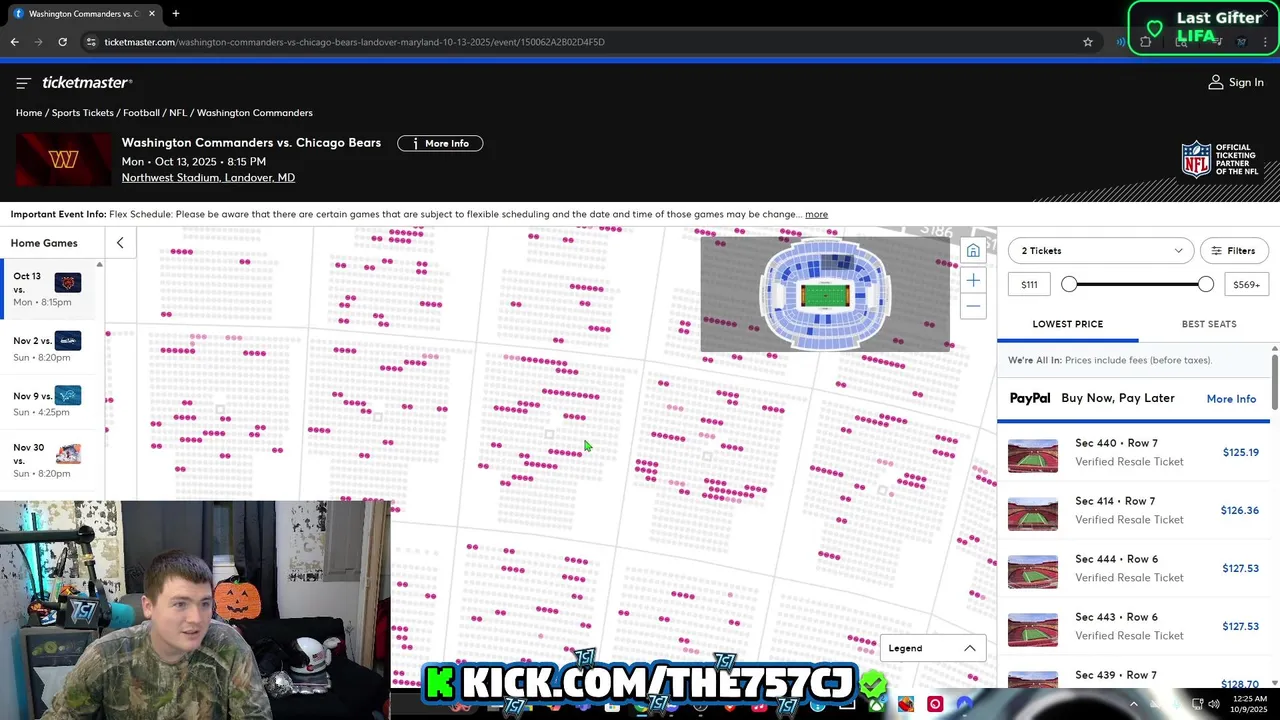Click the right price slider handle
The height and width of the screenshot is (720, 1280).
(1206, 285)
